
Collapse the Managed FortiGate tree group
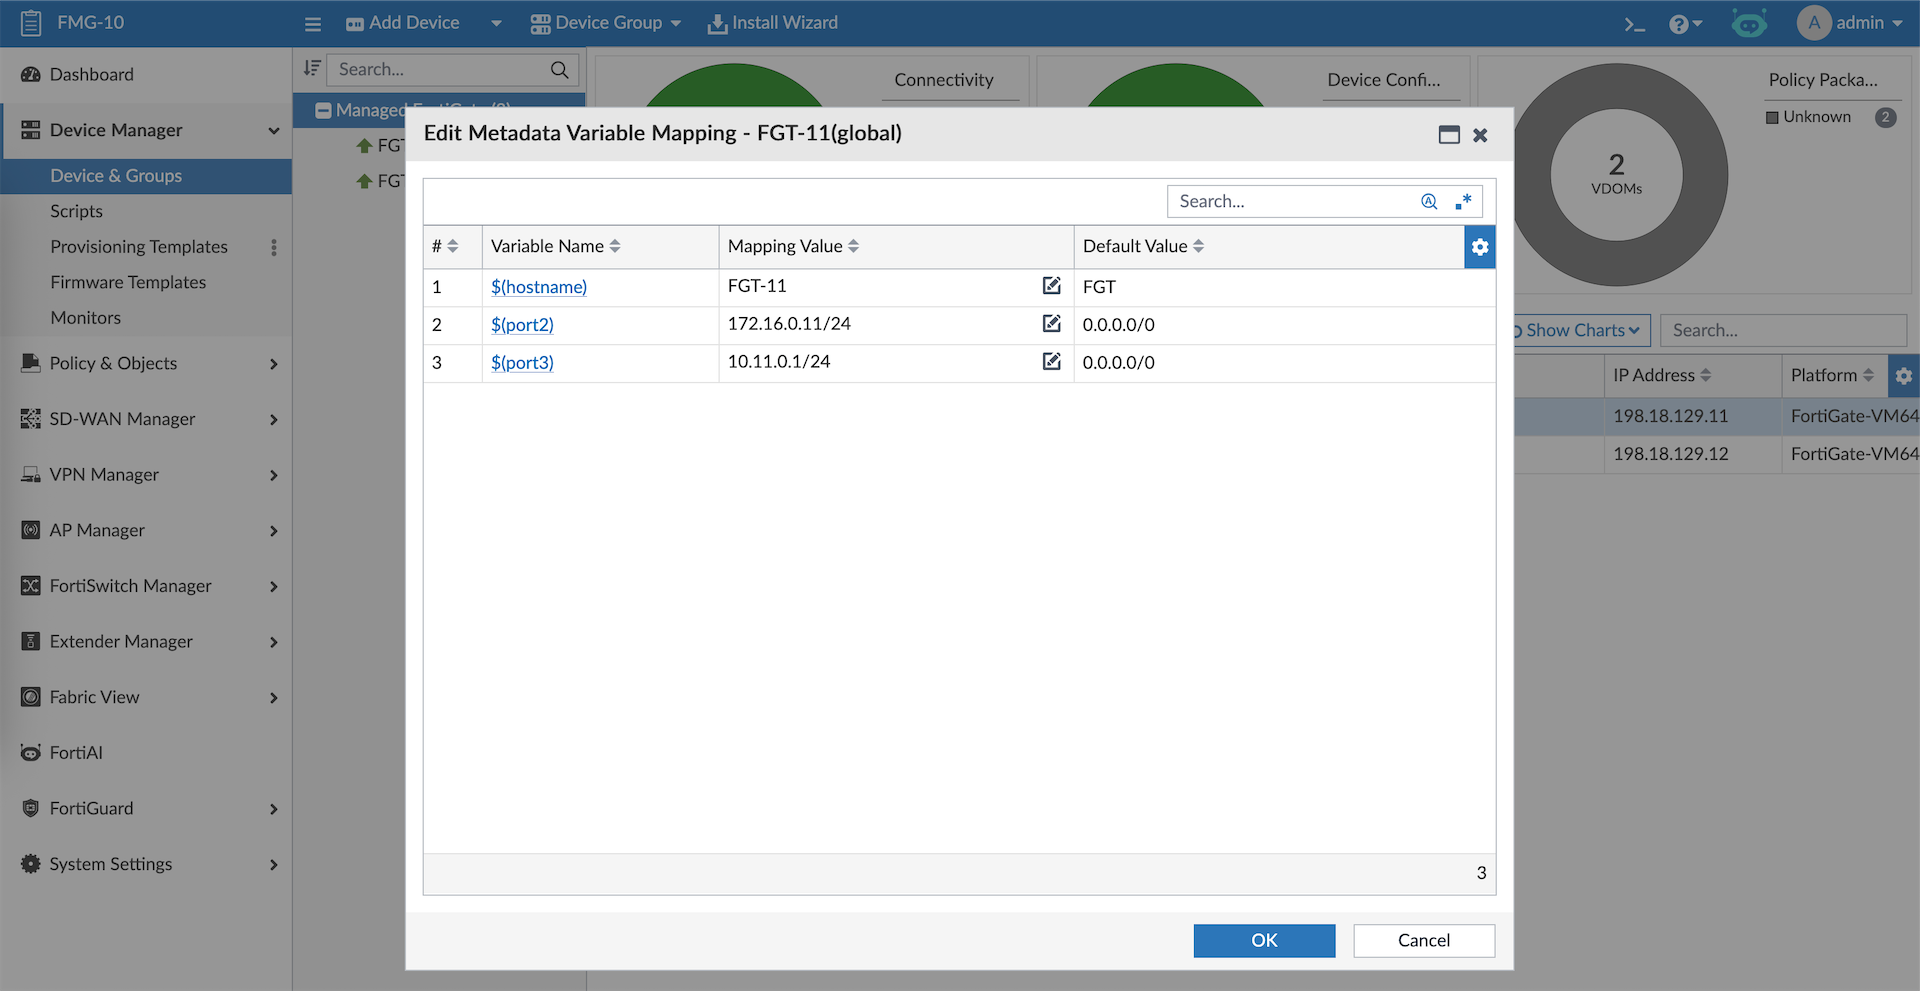click(x=323, y=111)
